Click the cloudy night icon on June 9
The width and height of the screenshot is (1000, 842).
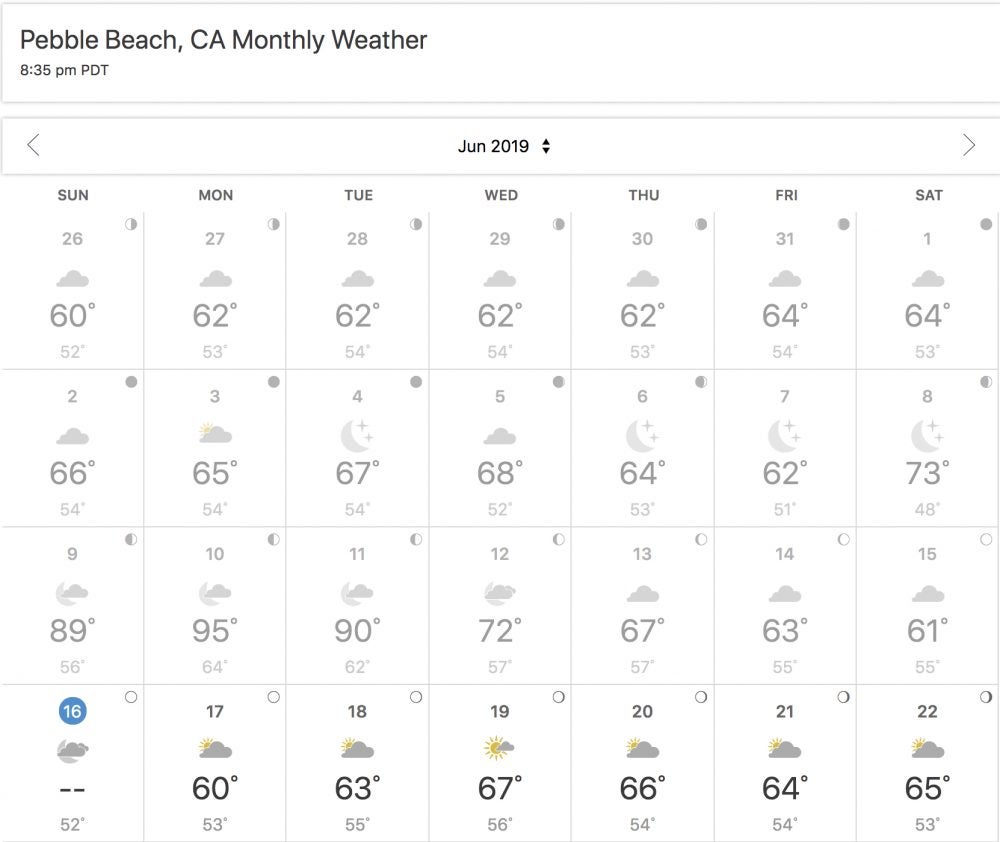coord(72,592)
